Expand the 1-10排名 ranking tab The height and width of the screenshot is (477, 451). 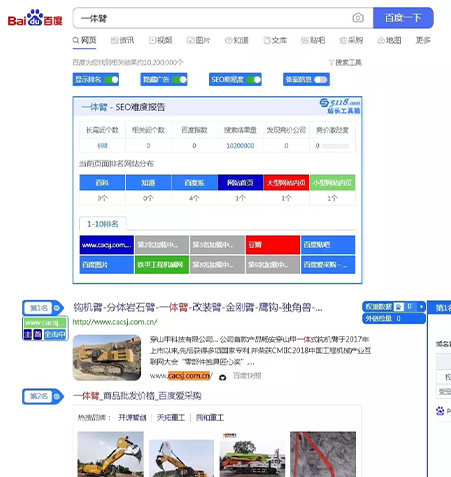103,224
